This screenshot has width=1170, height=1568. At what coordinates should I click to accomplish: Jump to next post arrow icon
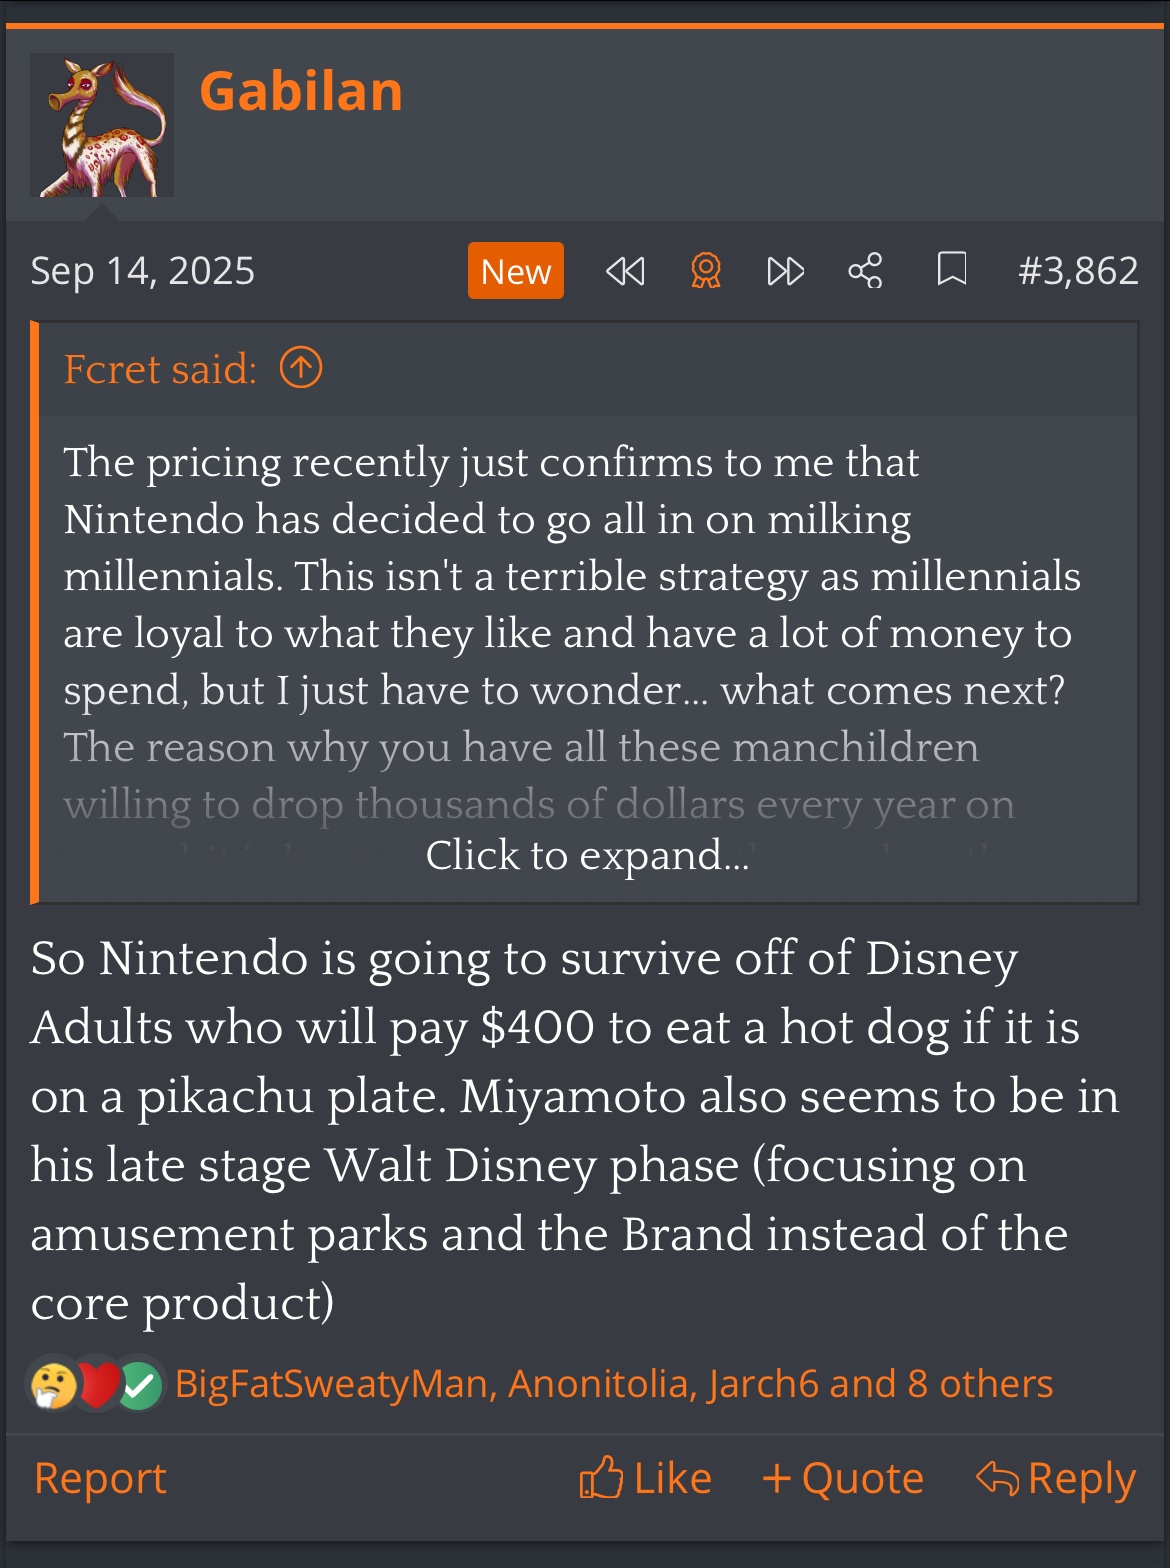tap(785, 271)
